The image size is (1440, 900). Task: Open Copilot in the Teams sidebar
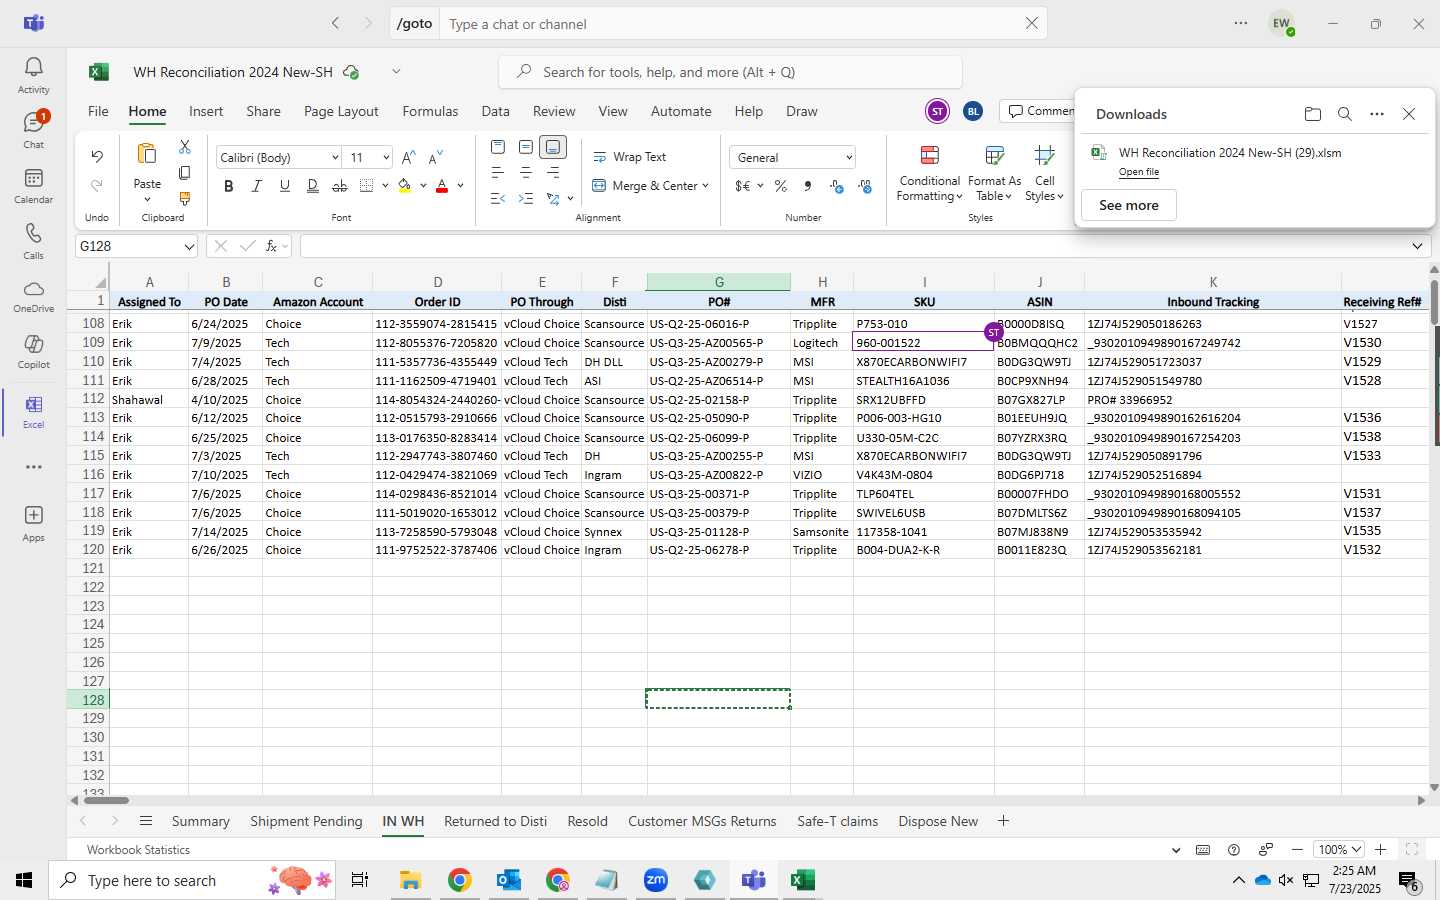click(x=33, y=351)
